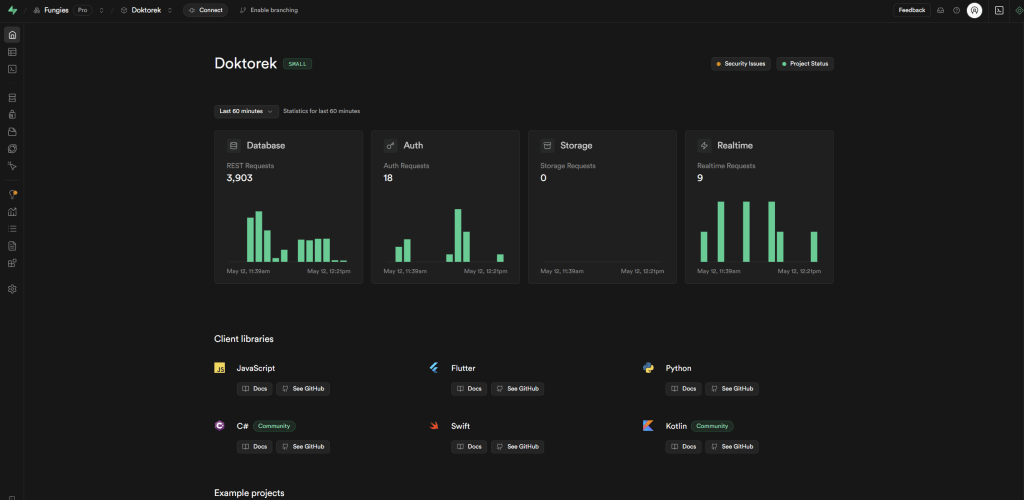Click the JavaScript library logo
The image size is (1024, 500).
pos(219,368)
